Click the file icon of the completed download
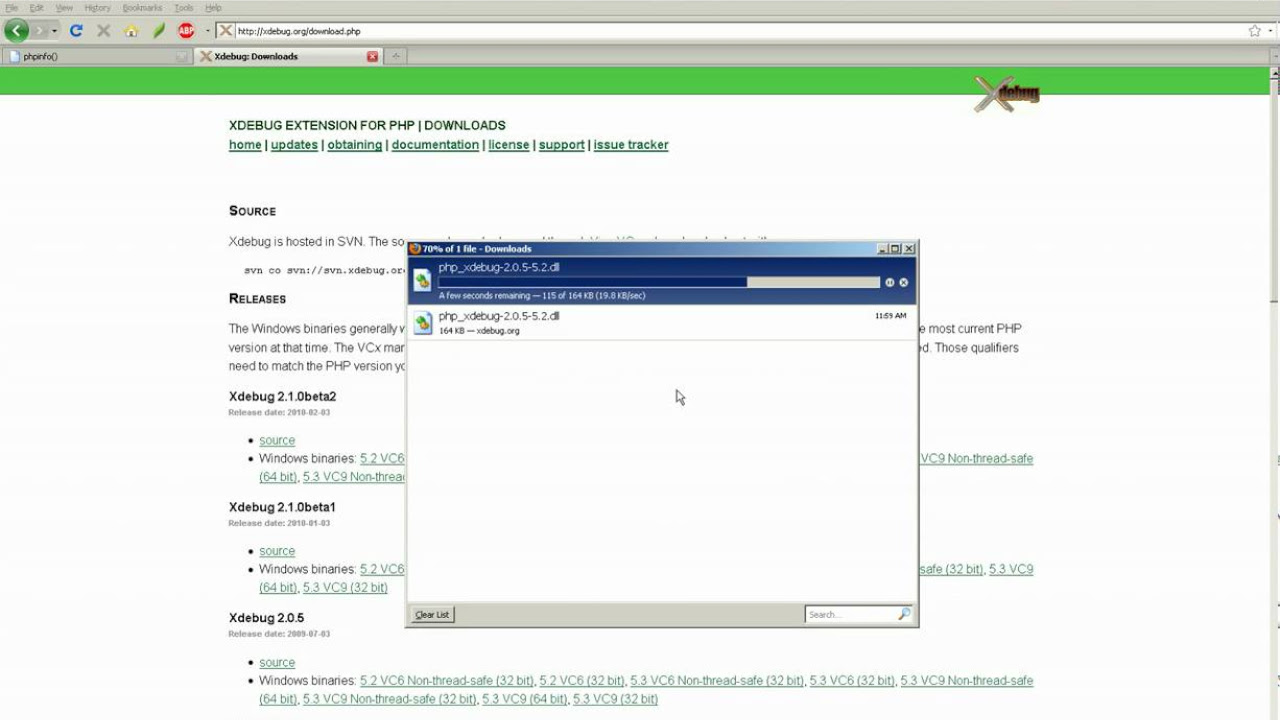This screenshot has width=1280, height=720. 423,322
